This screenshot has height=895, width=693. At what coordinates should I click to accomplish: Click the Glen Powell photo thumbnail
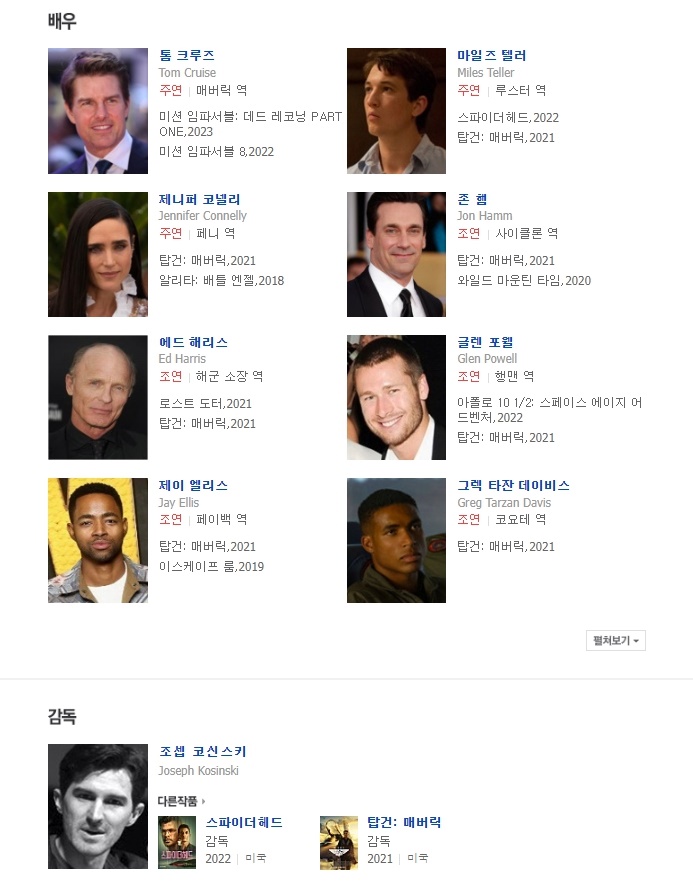pyautogui.click(x=396, y=397)
